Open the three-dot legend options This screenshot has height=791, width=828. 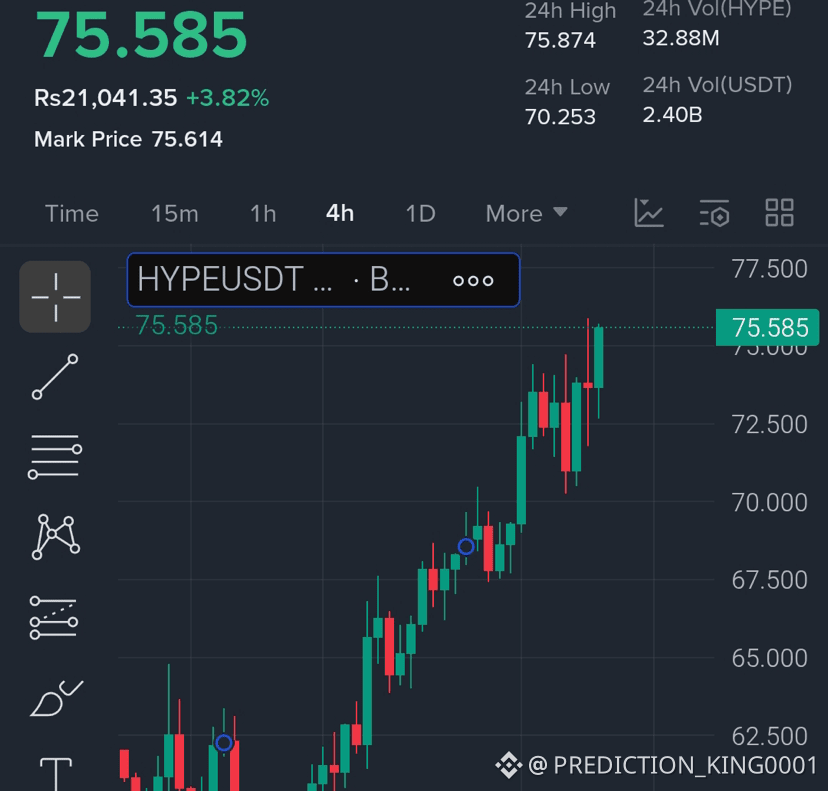click(473, 280)
